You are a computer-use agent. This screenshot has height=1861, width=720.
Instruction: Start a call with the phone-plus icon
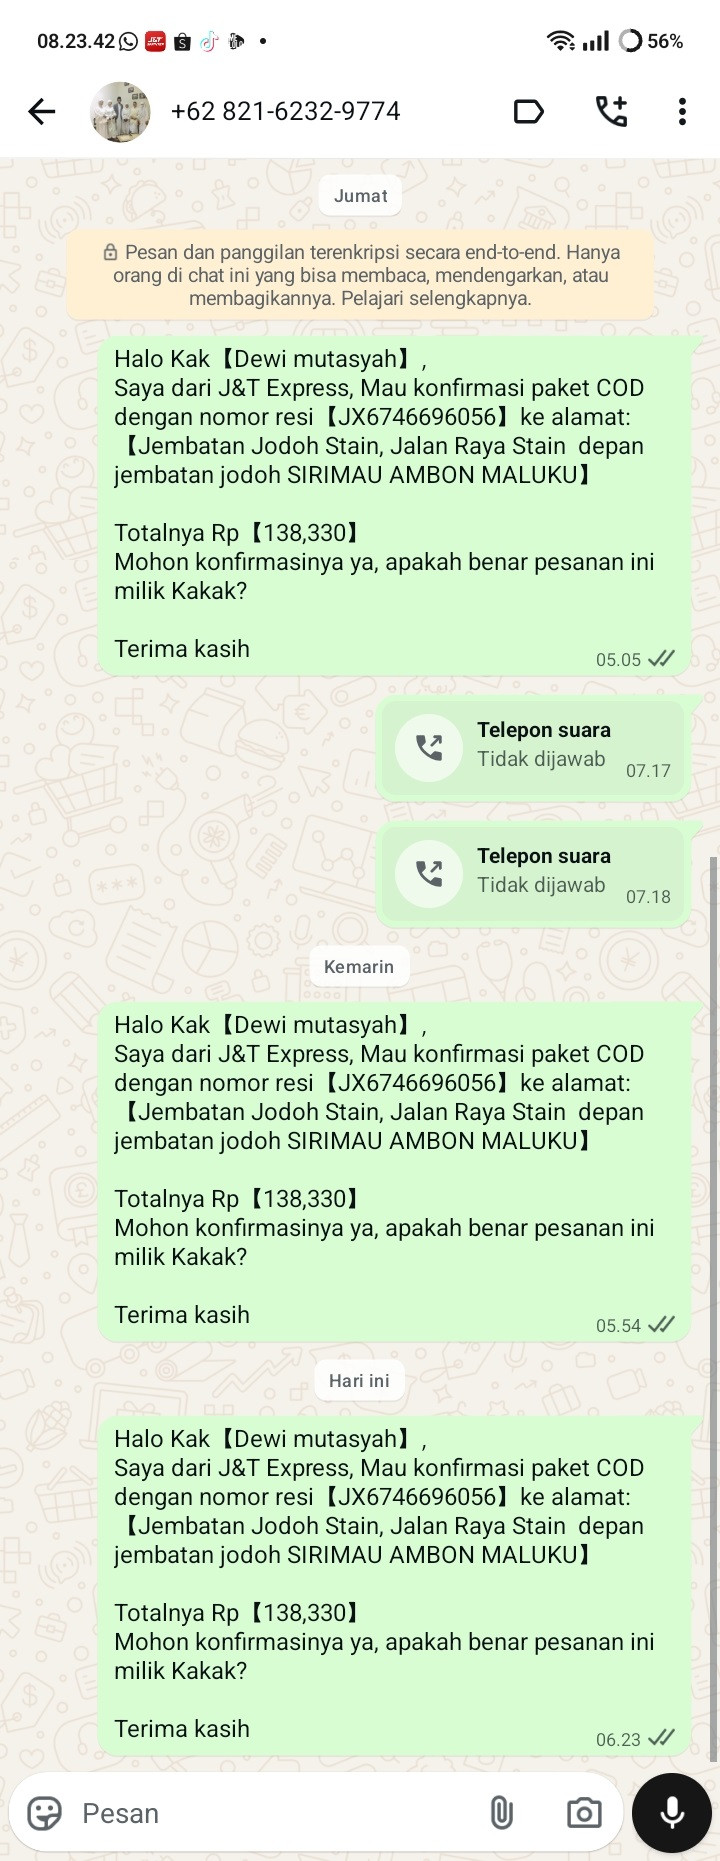(611, 111)
